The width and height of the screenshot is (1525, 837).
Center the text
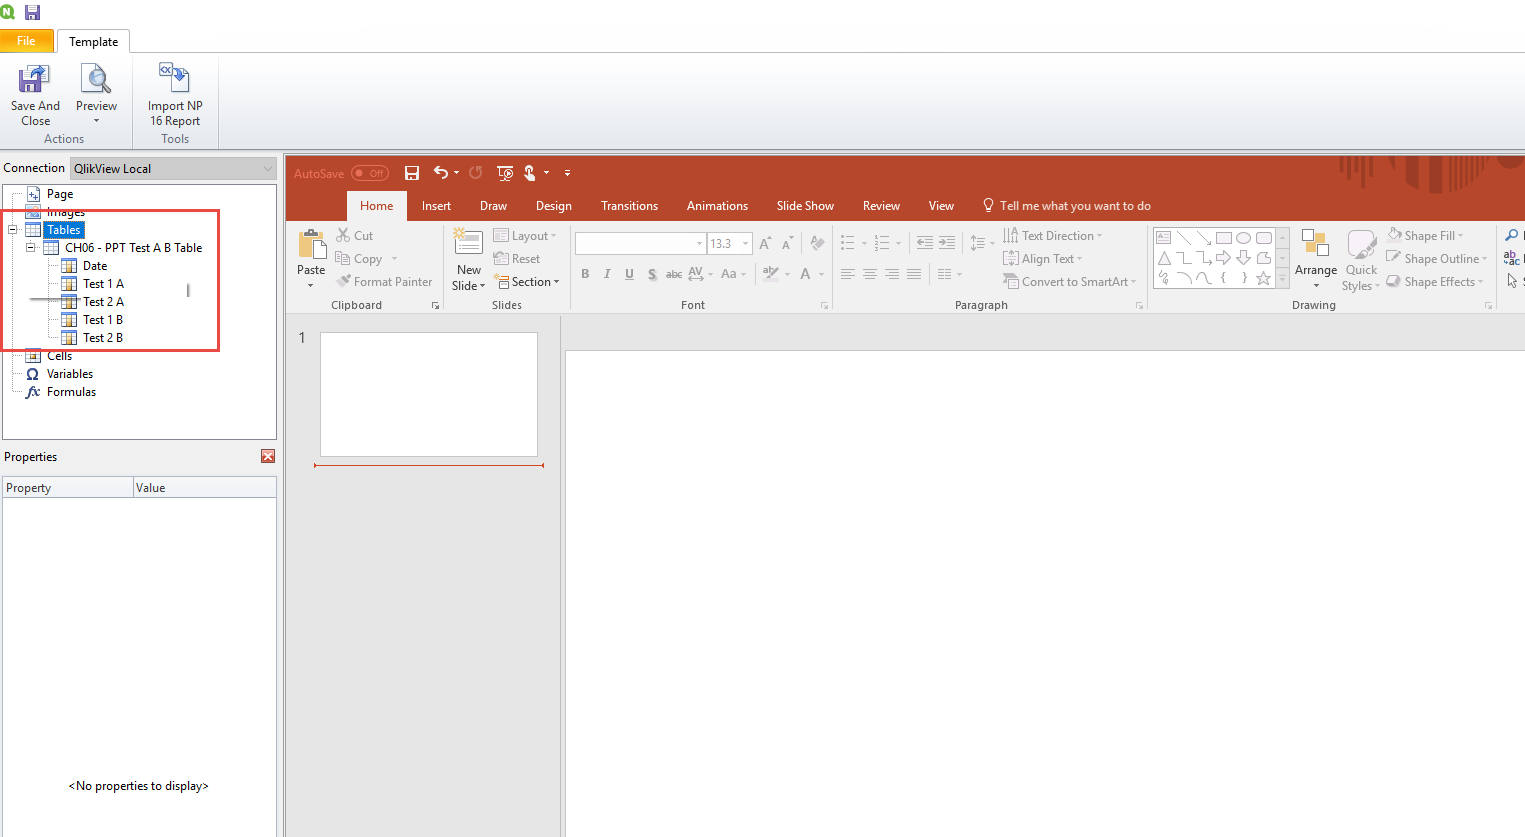point(870,274)
